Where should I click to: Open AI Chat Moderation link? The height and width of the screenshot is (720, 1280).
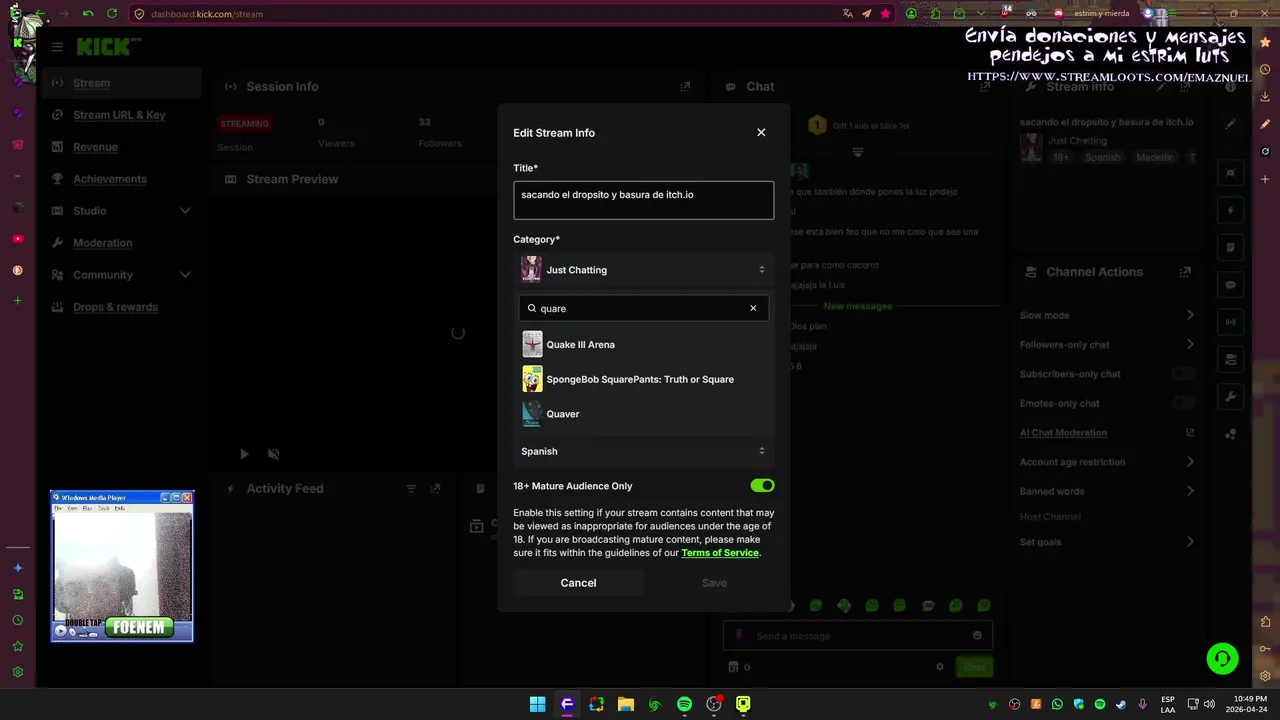[1063, 433]
